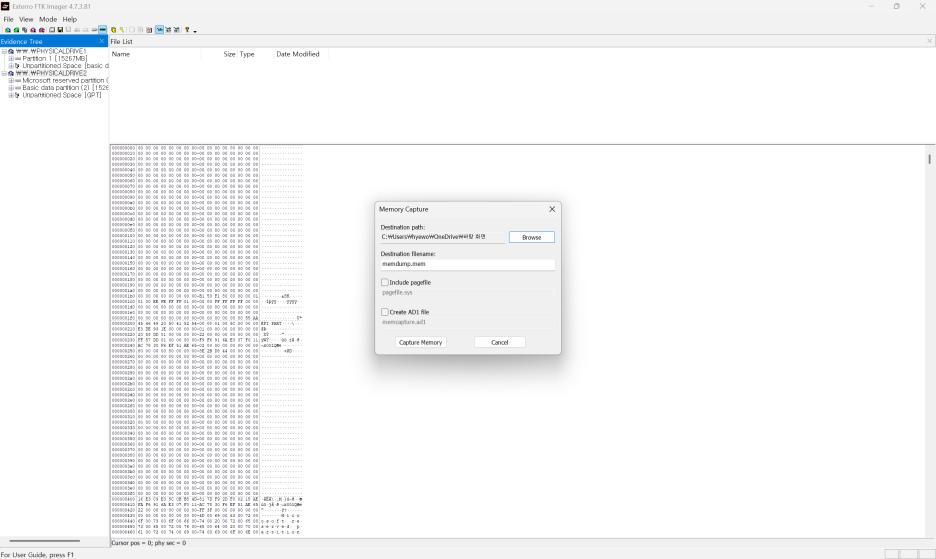The image size is (936, 559).
Task: Close the Evidence Tree pane
Action: (101, 41)
